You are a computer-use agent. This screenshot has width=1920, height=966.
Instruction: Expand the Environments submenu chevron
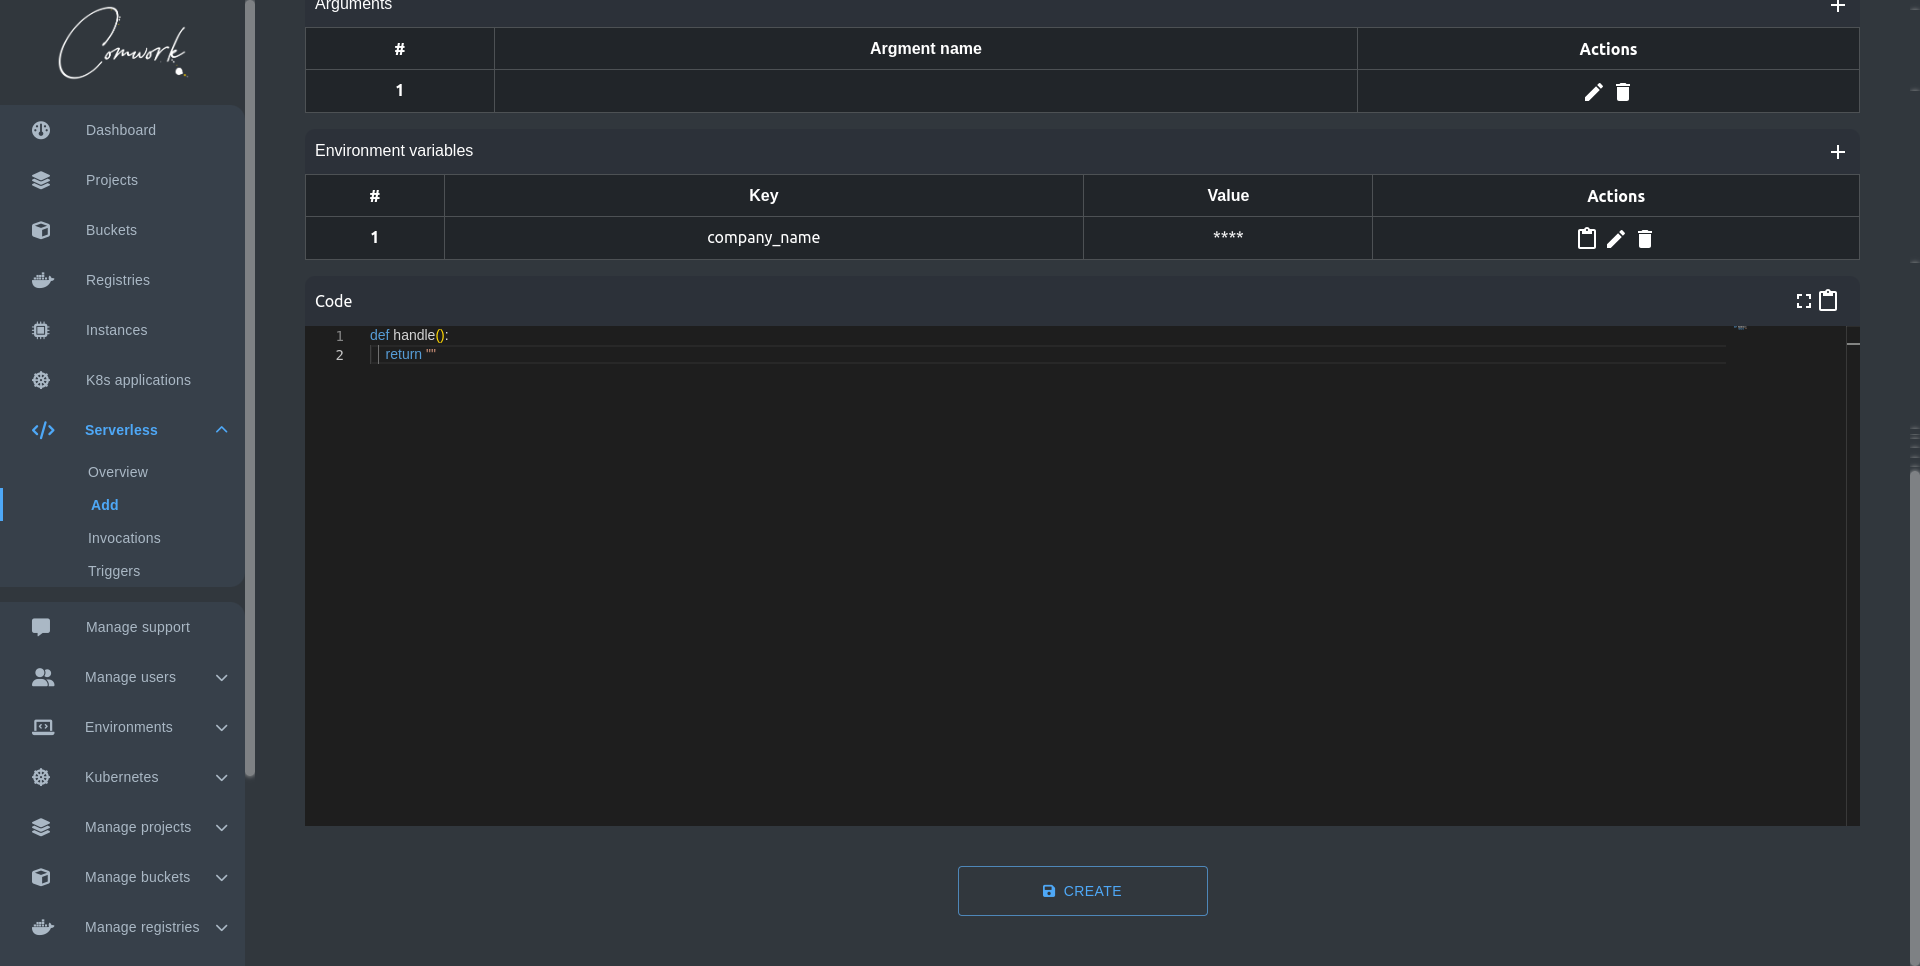pos(222,727)
